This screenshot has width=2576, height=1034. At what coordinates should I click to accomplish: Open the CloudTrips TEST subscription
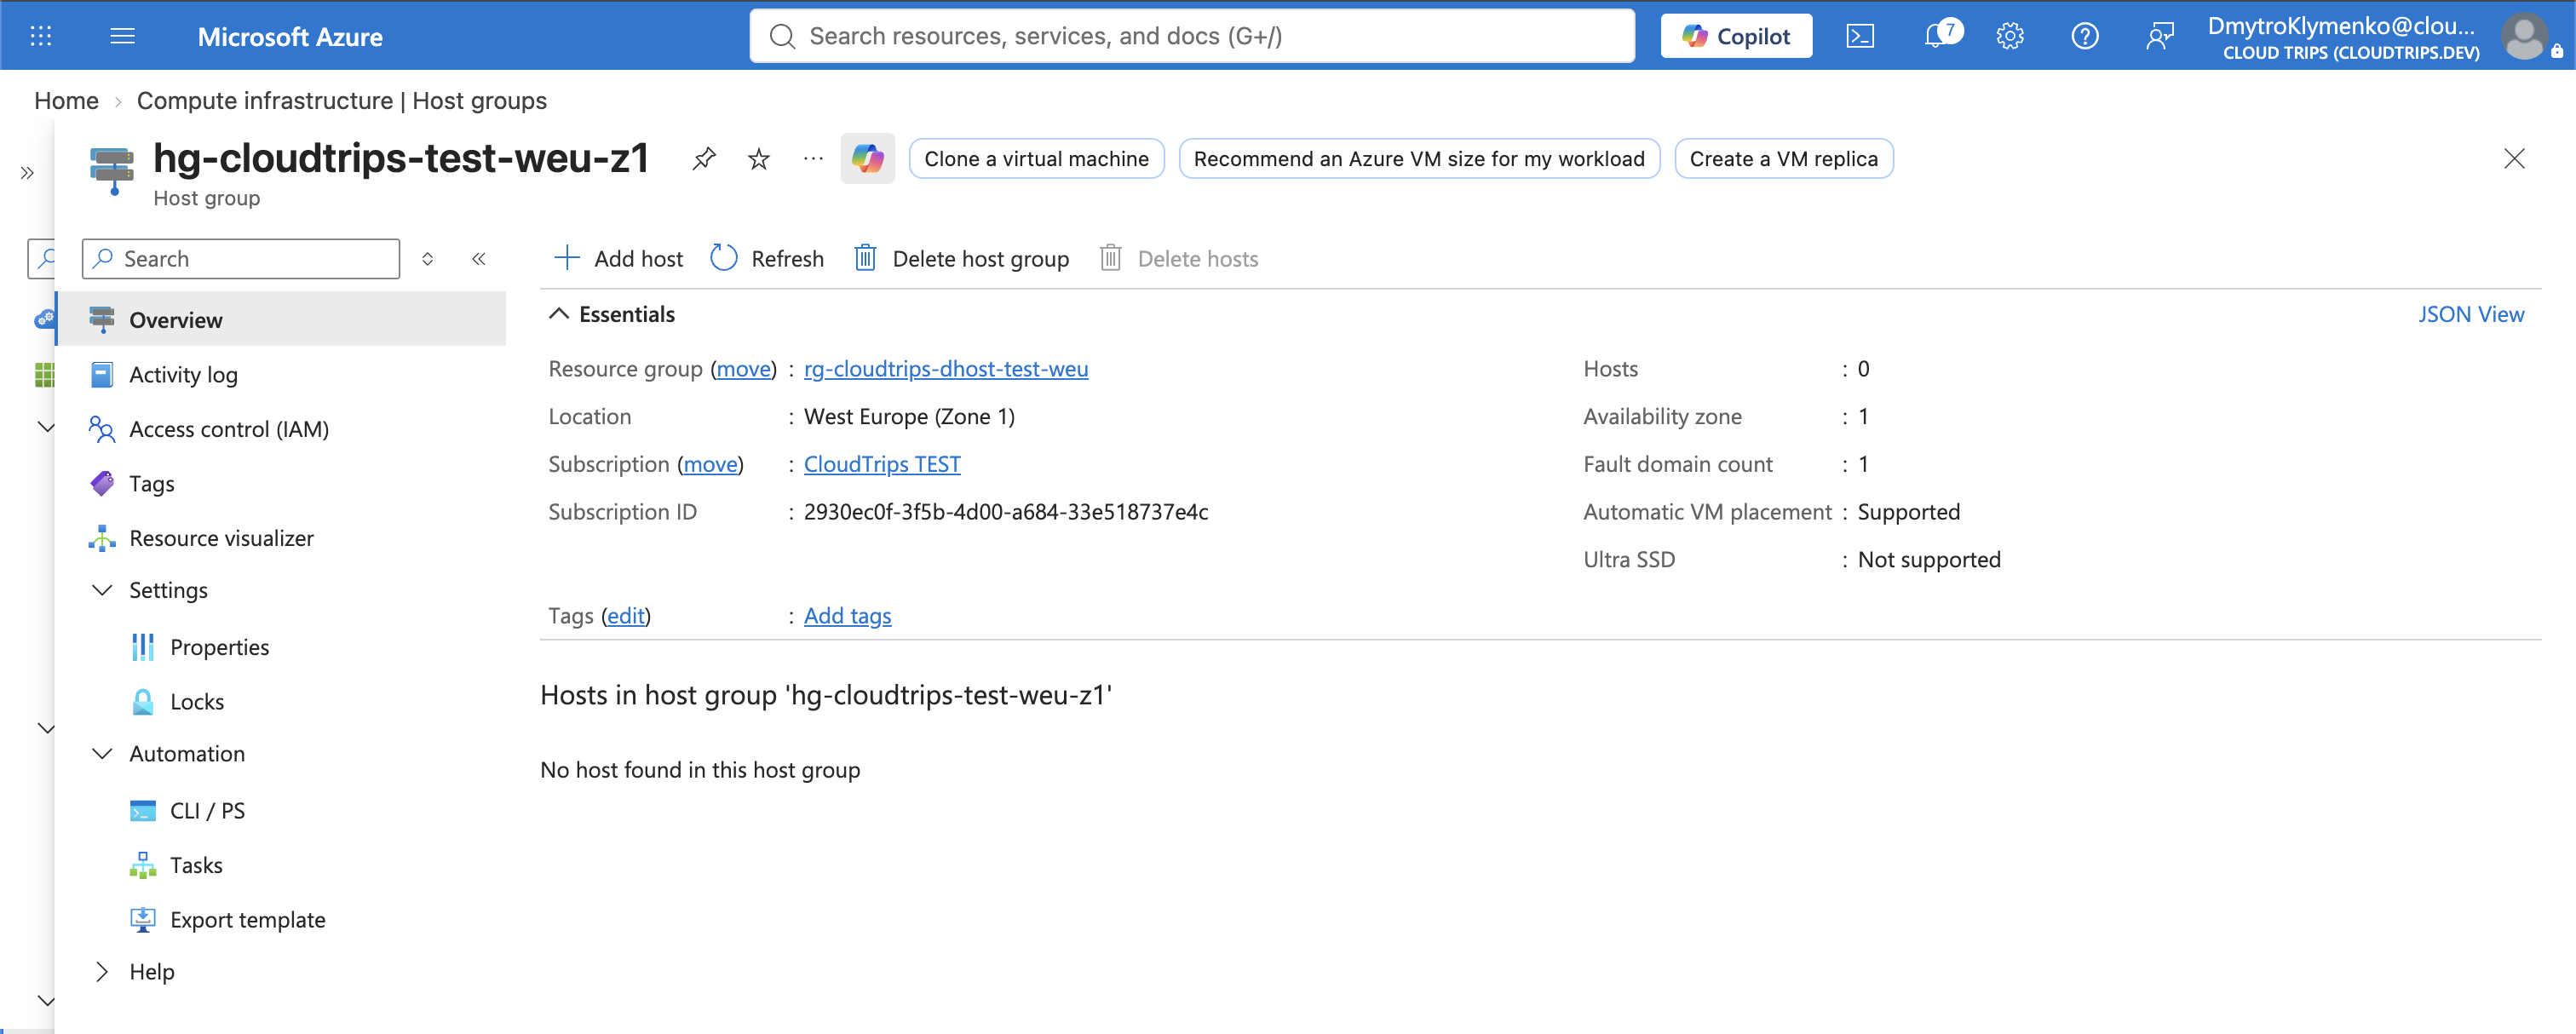point(881,464)
